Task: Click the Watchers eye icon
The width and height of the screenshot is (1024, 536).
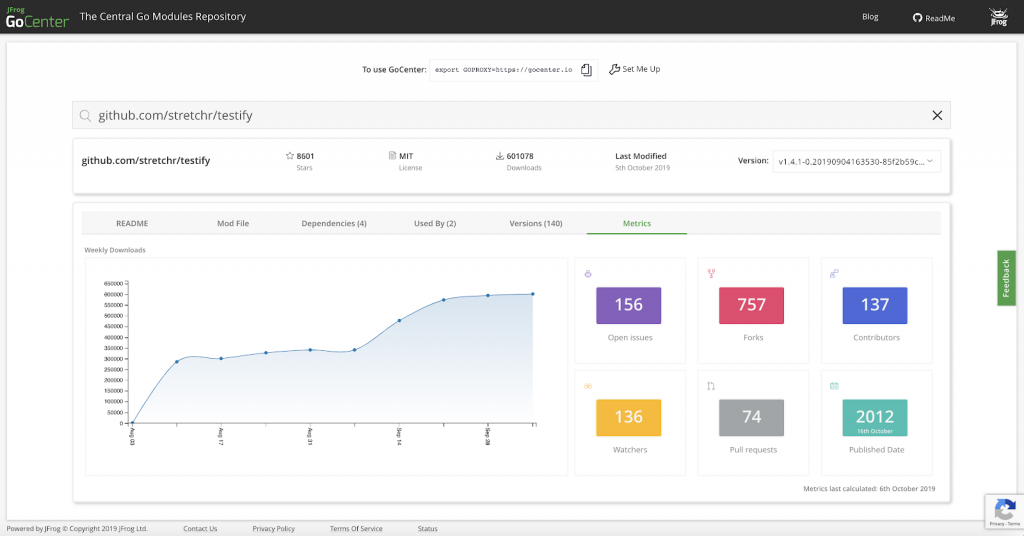Action: point(588,385)
